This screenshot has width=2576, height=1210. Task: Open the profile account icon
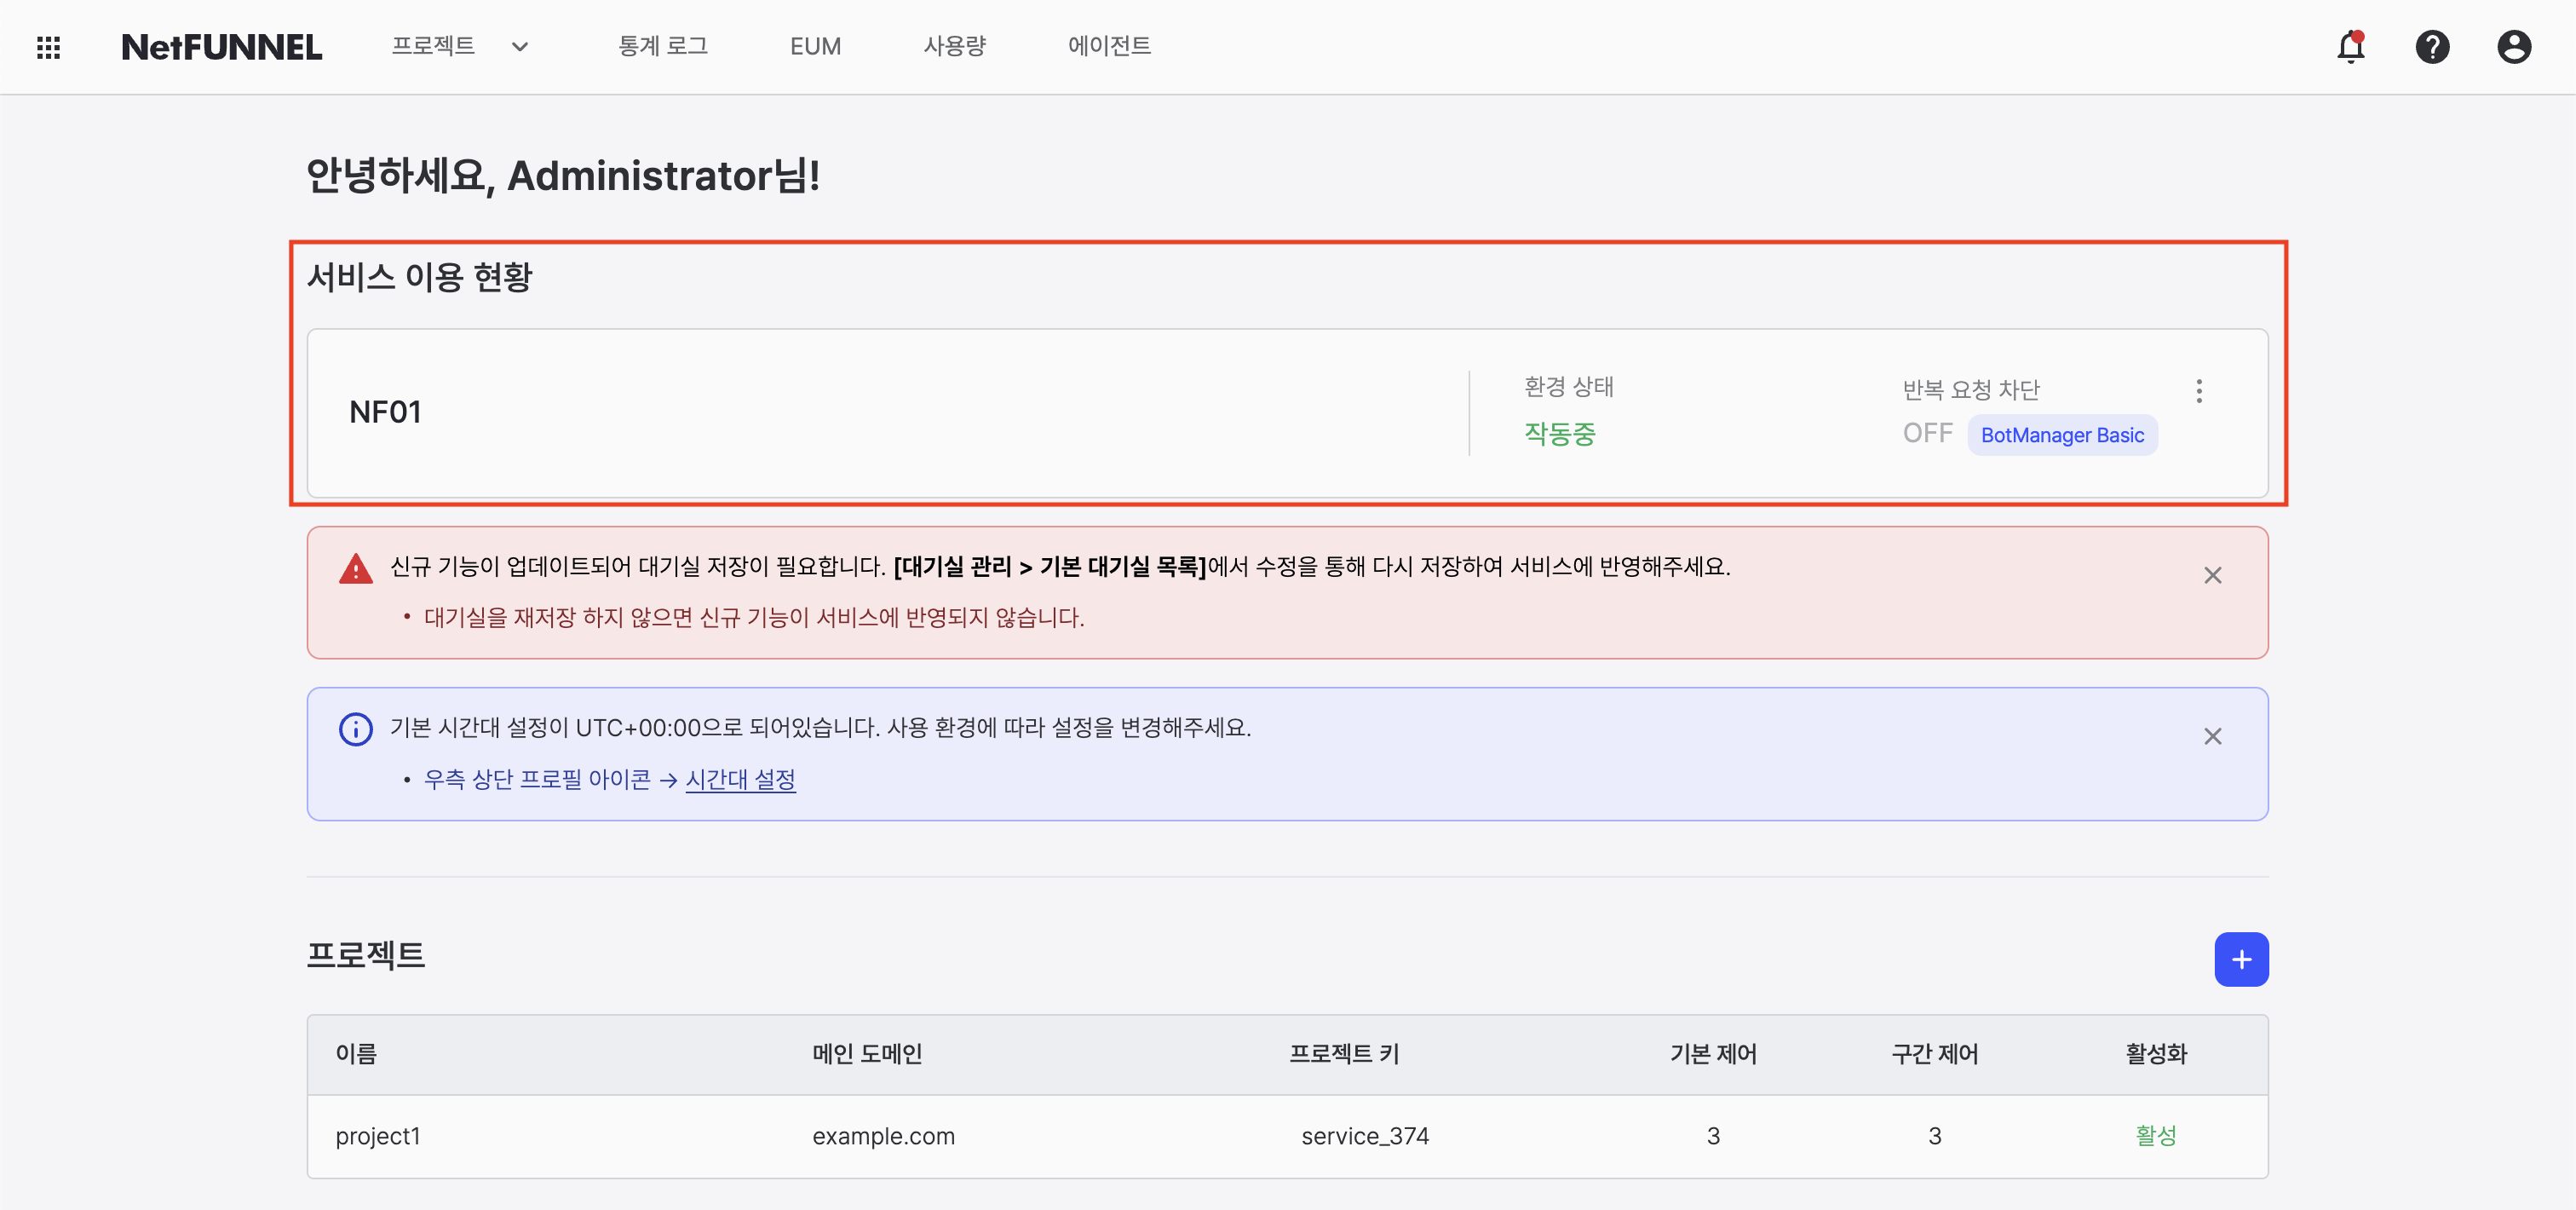2515,47
